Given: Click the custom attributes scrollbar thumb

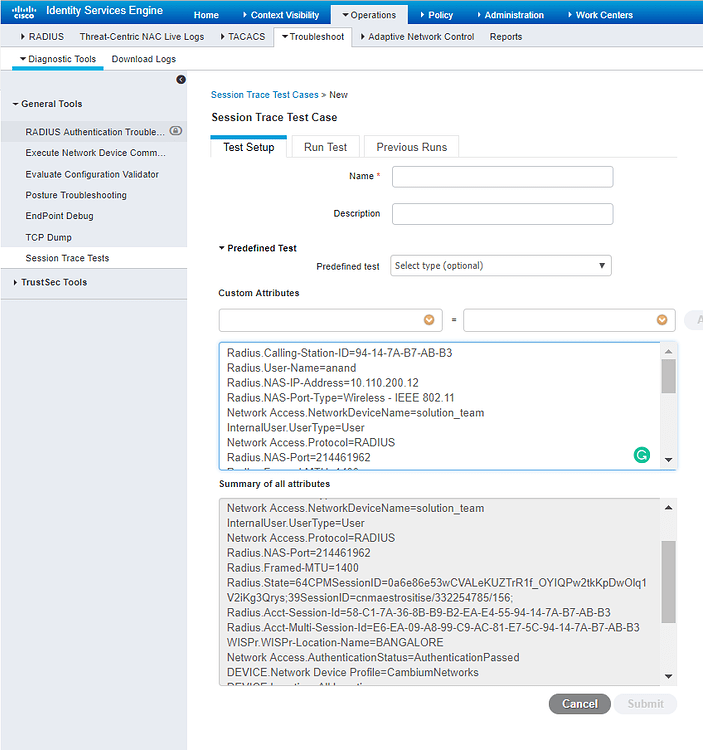Looking at the screenshot, I should tap(668, 376).
